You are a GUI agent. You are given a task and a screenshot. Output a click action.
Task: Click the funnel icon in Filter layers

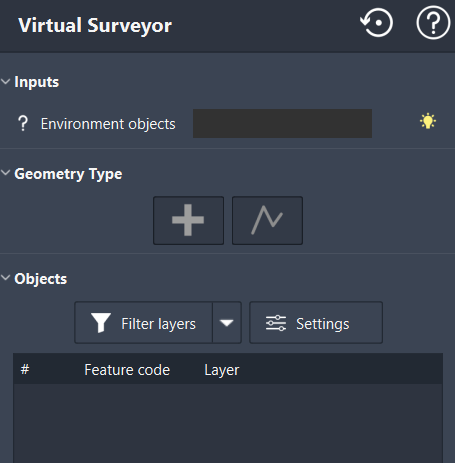click(x=101, y=323)
